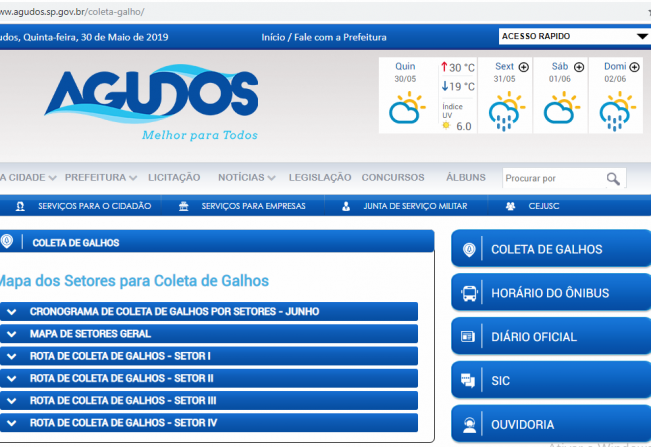Screen dimensions: 651x447
Task: Open the Acesso Rapido dropdown
Action: click(574, 37)
